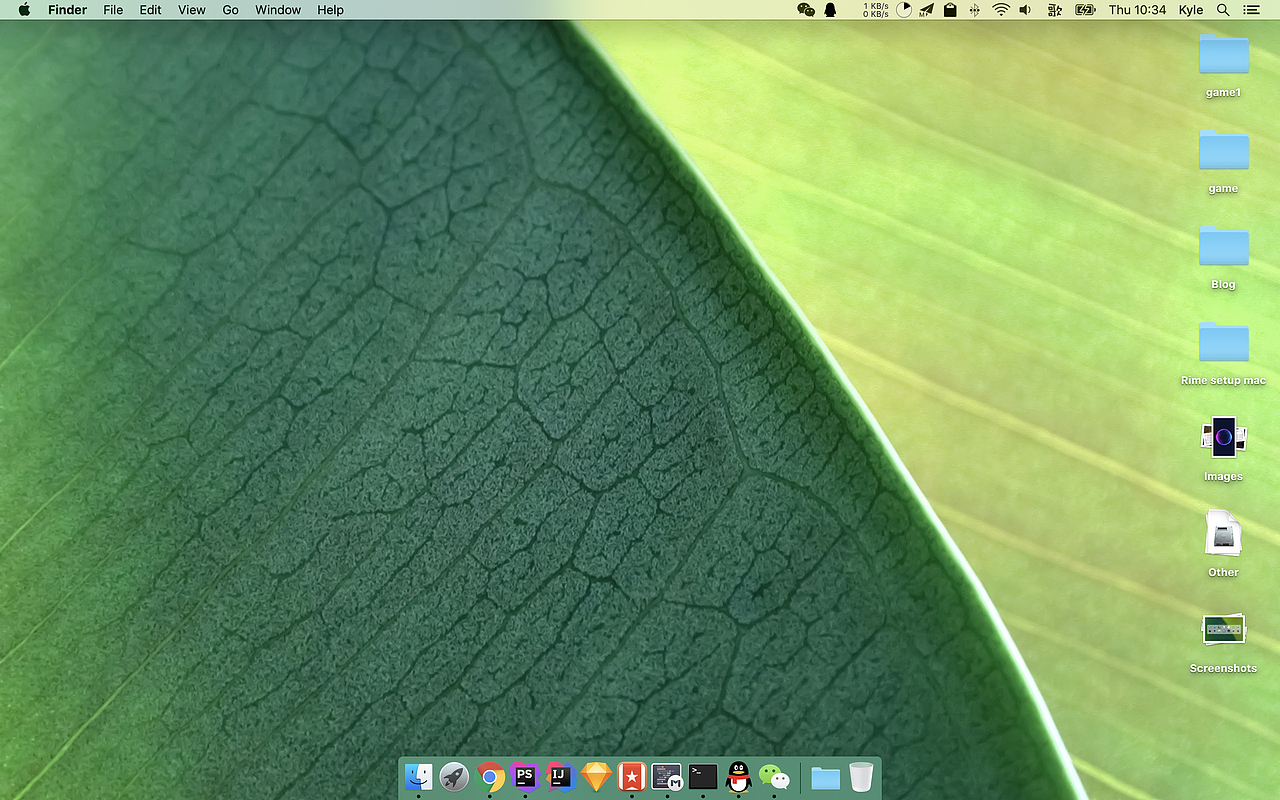
Task: Open Terminal from the Dock
Action: [703, 776]
